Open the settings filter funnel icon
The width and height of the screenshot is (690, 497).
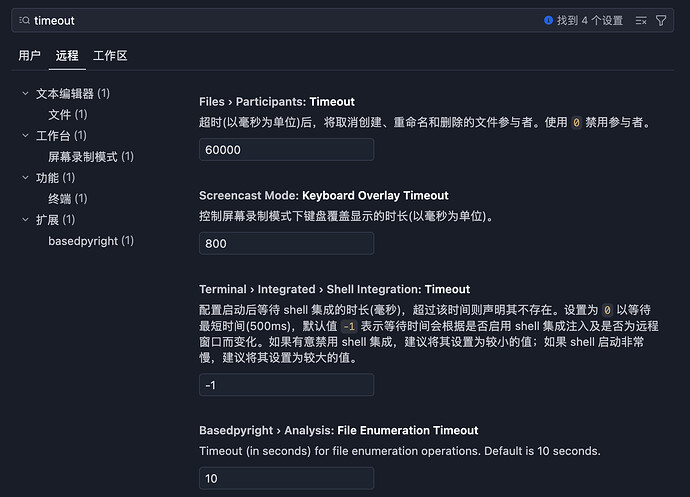tap(661, 21)
